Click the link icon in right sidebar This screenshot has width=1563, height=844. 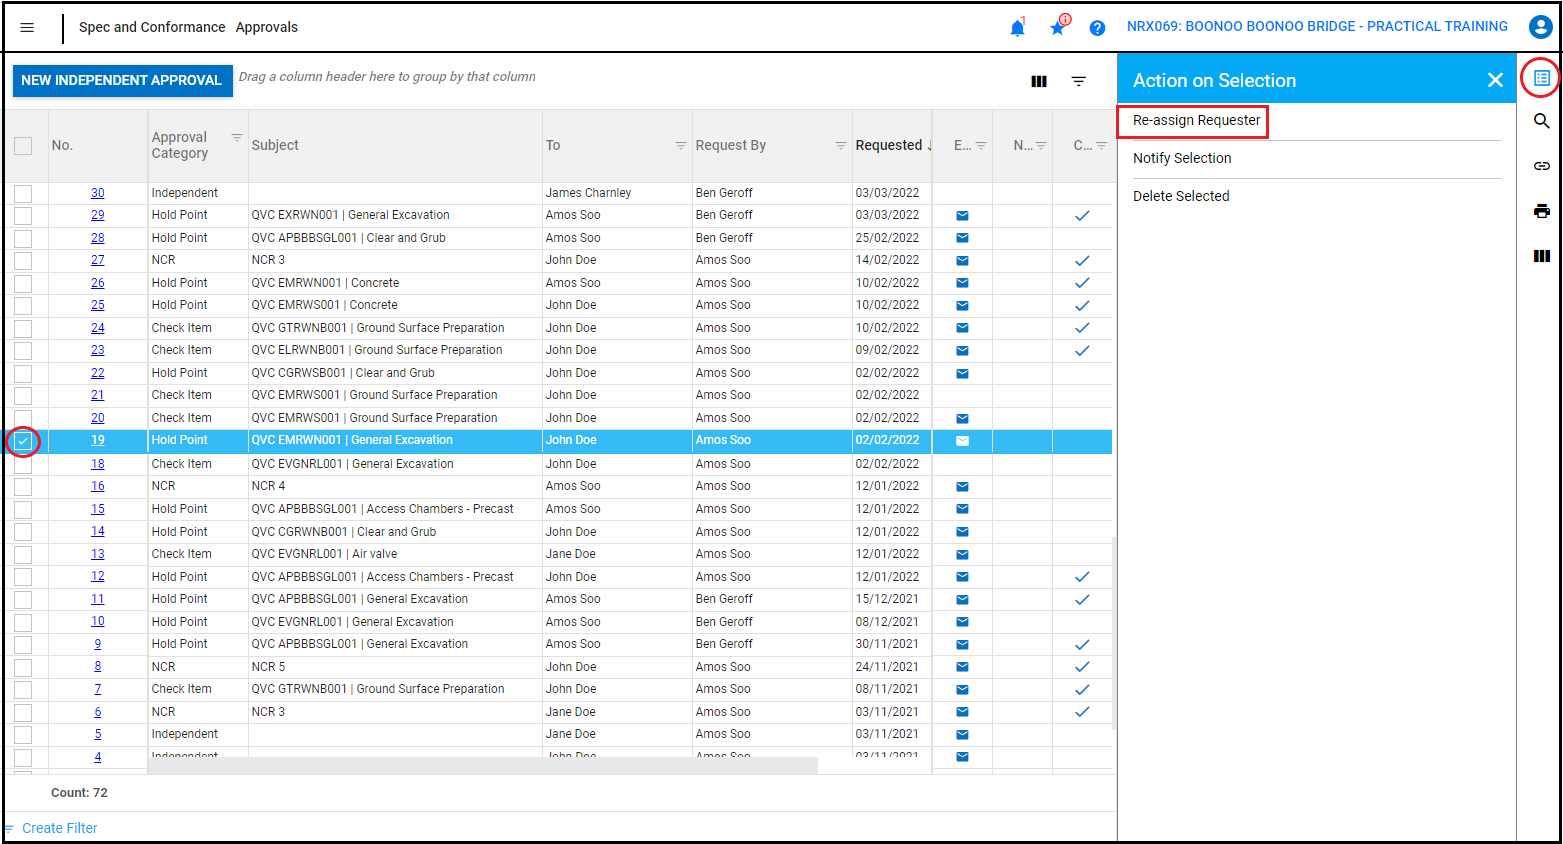click(x=1541, y=166)
